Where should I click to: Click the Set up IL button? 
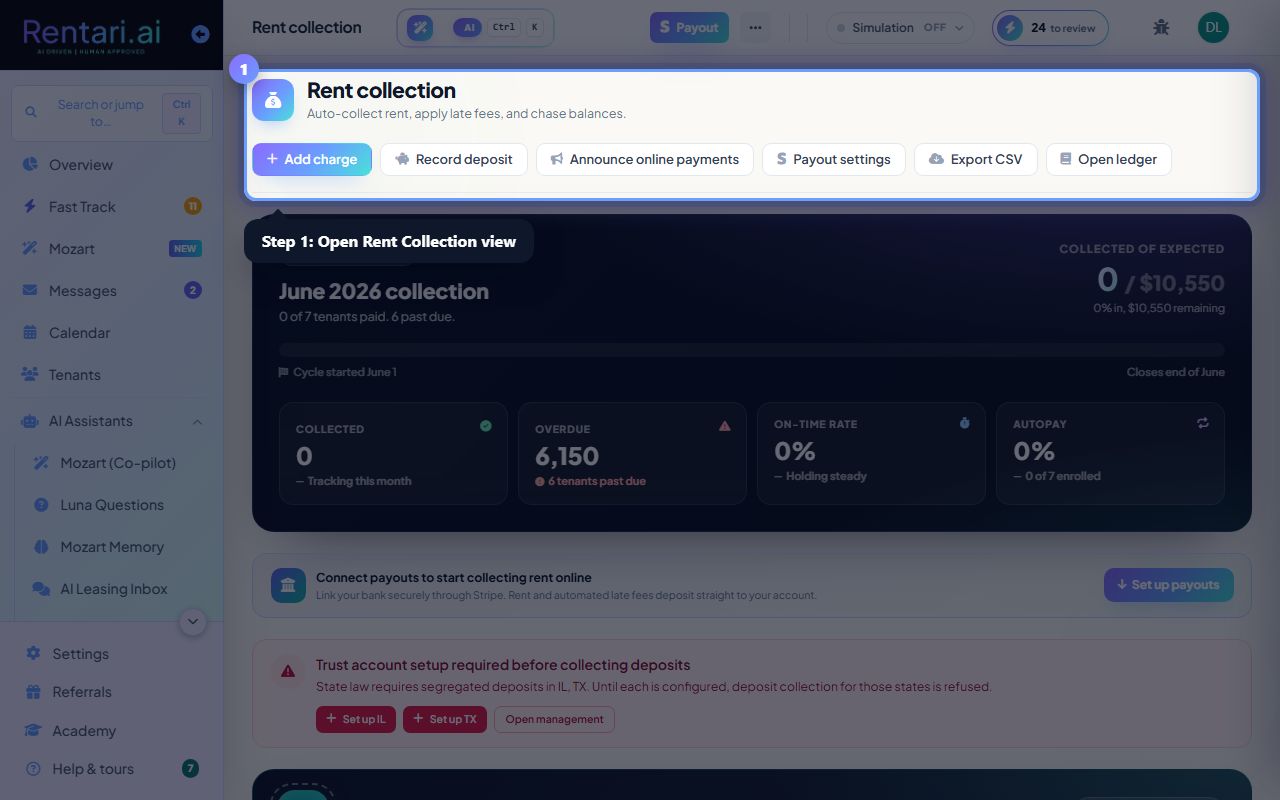tap(356, 719)
